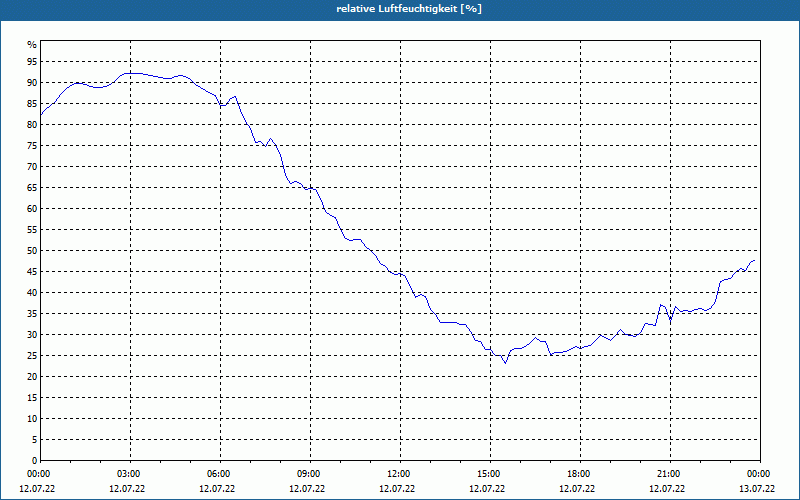Click the x-axis time label '21:00'
Screen dimensions: 800x500
(670, 474)
